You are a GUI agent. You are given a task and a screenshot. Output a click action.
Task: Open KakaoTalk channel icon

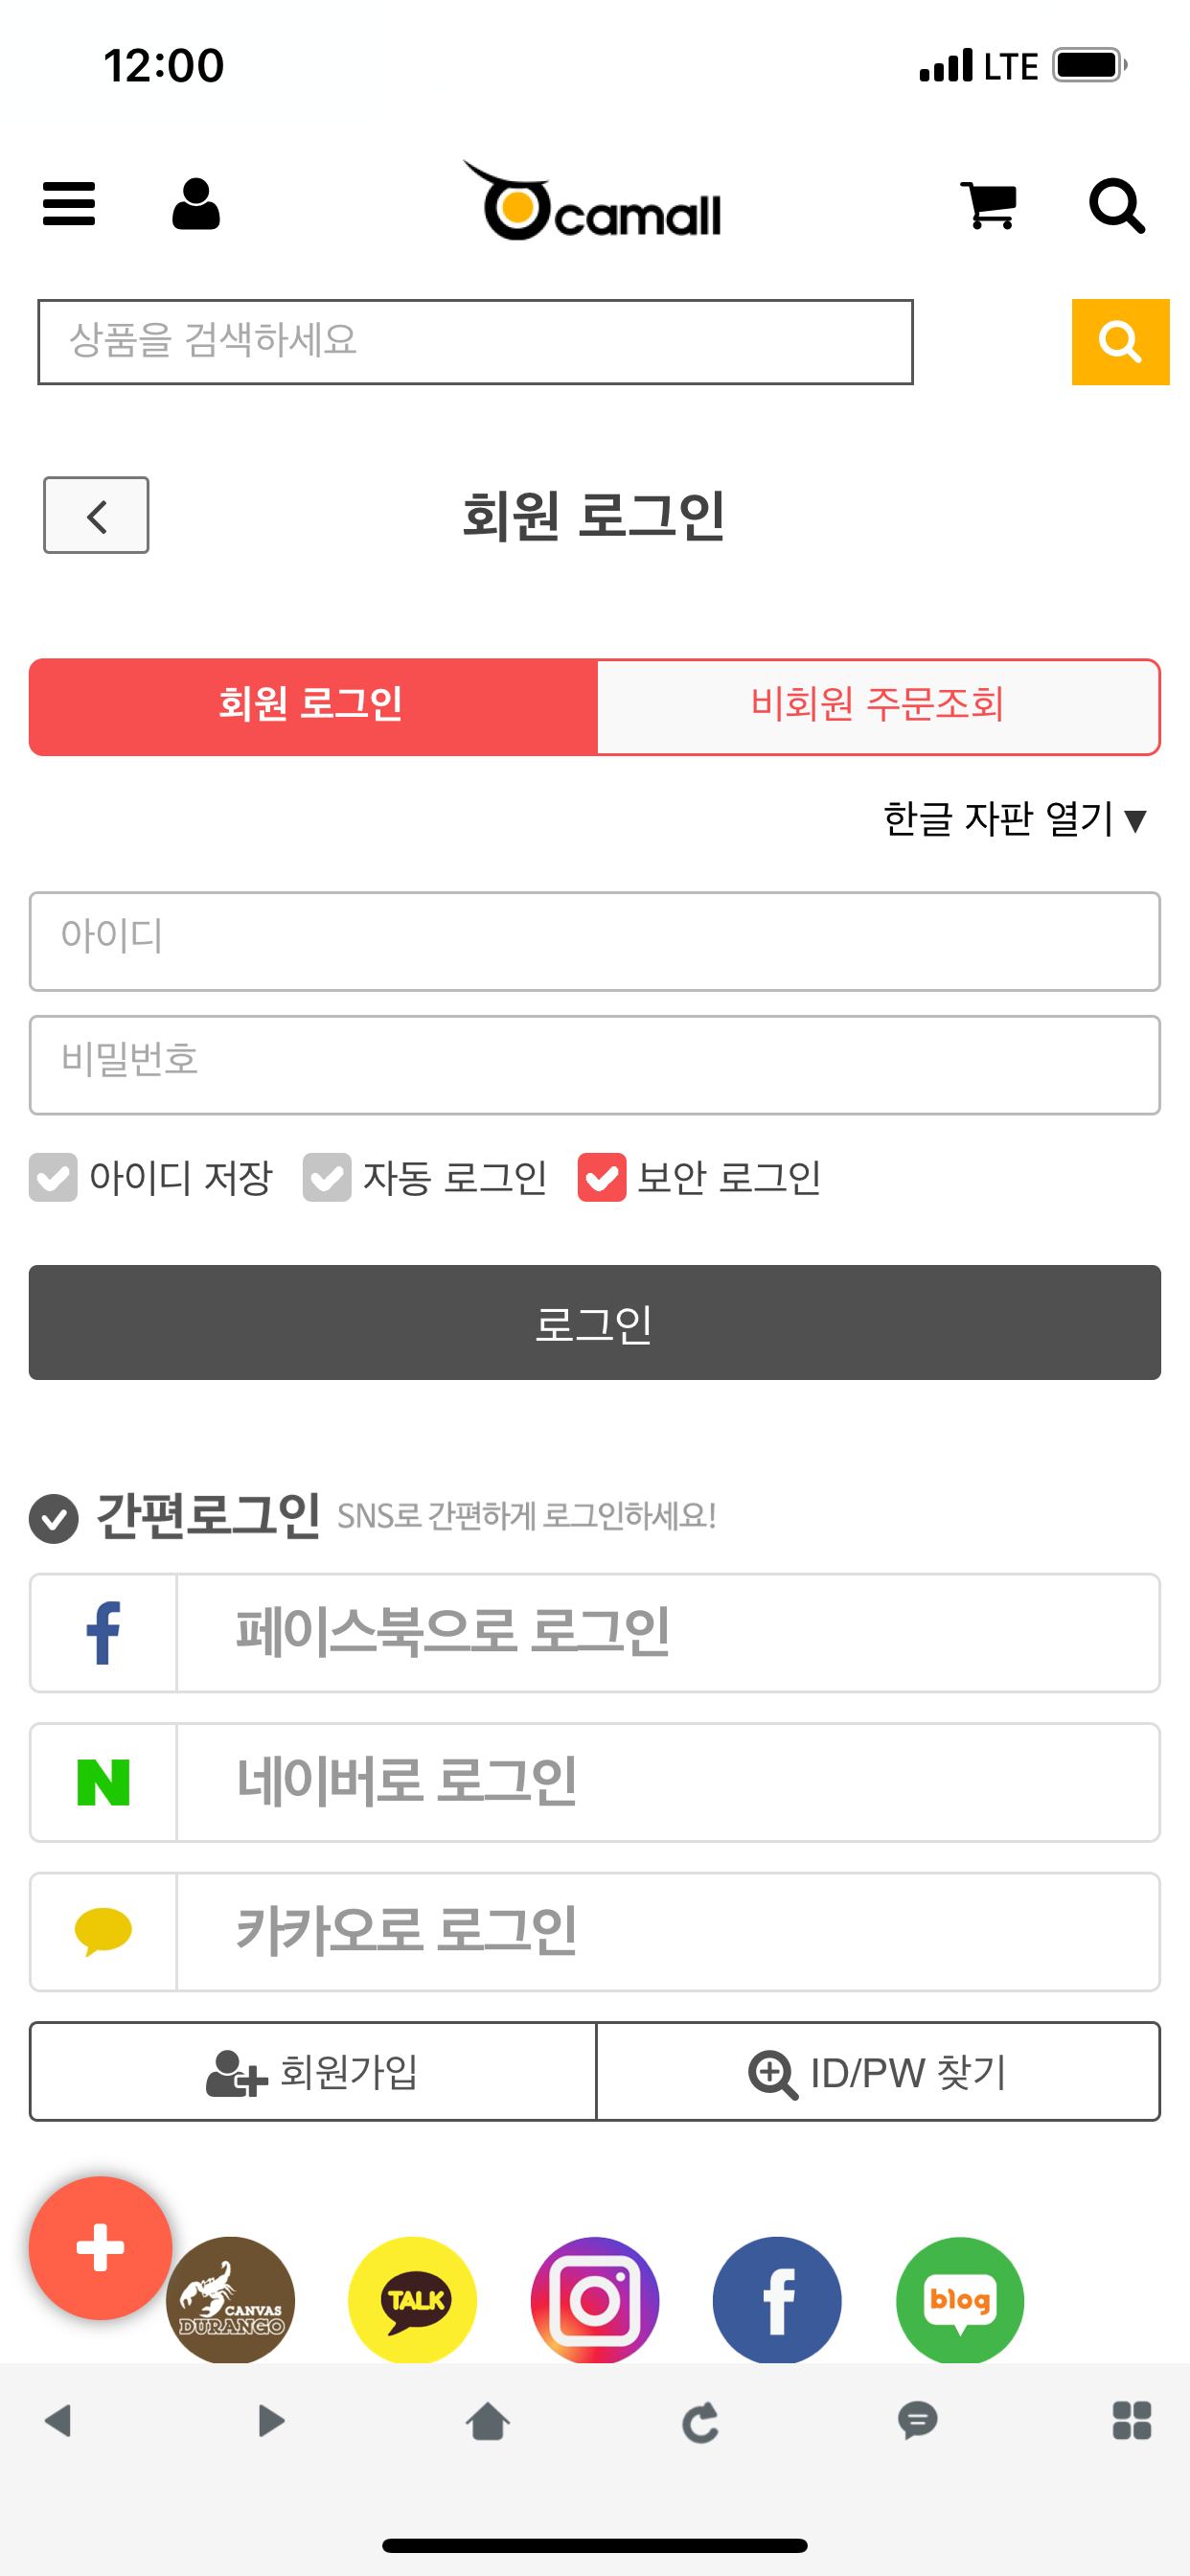coord(412,2300)
